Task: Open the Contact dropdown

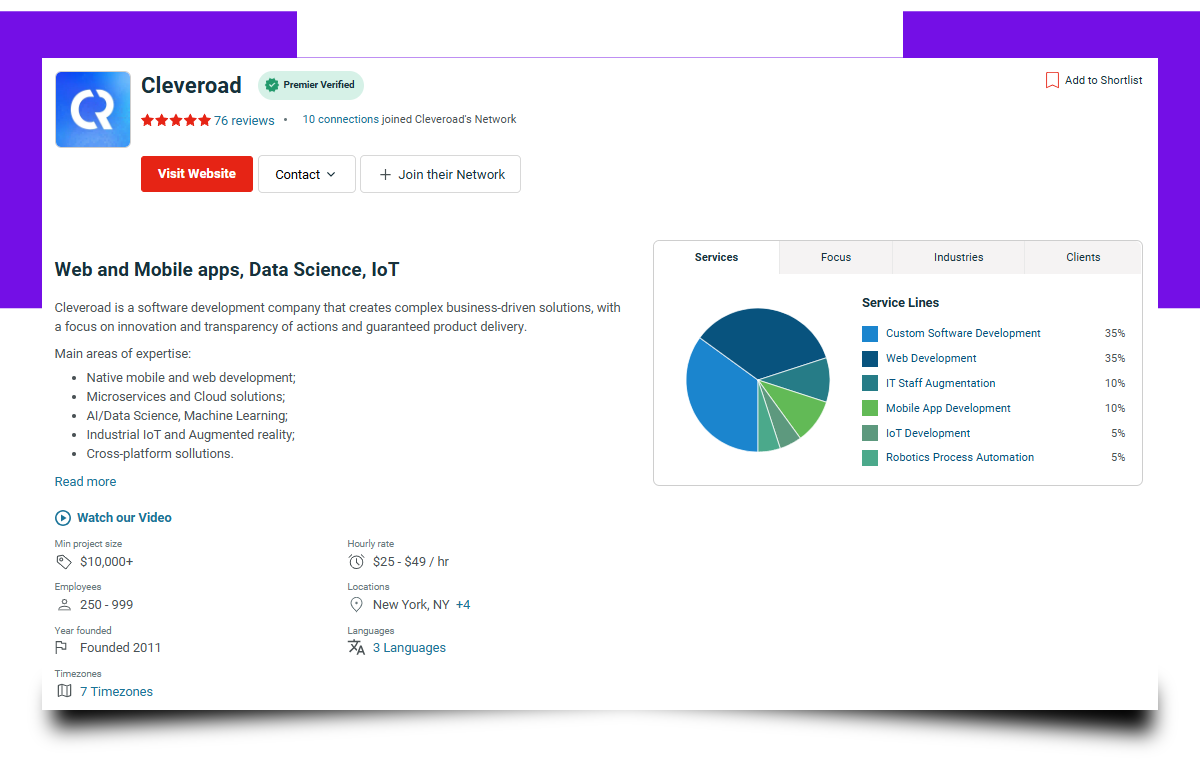Action: [306, 174]
